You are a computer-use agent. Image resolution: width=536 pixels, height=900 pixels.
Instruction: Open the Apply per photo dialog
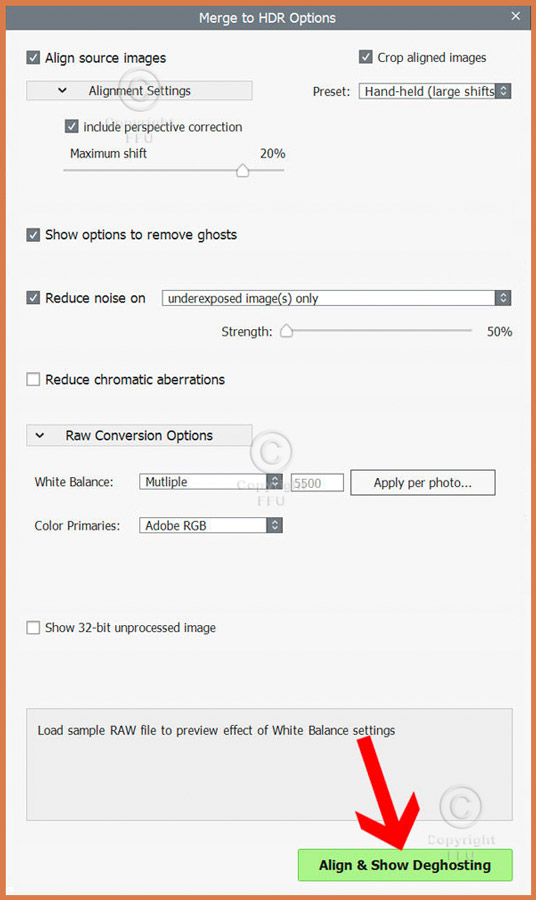coord(422,483)
